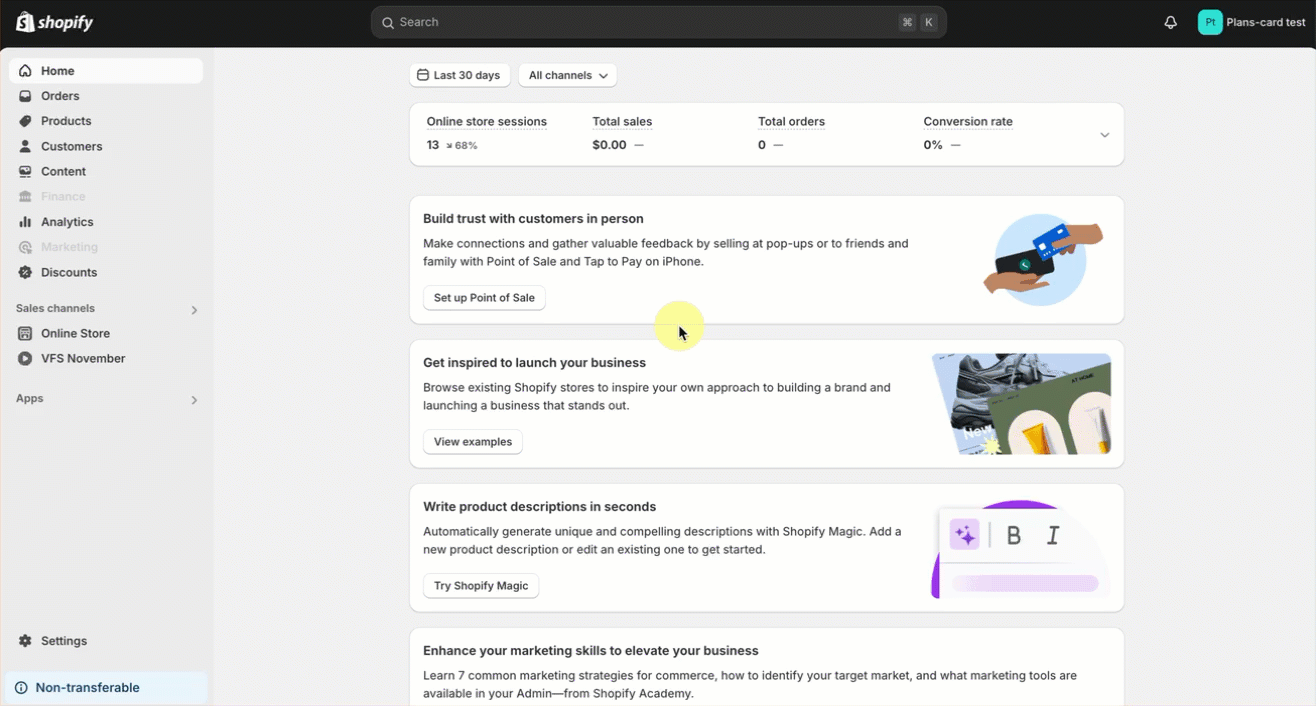Image resolution: width=1316 pixels, height=706 pixels.
Task: Click 'Enhance your marketing skills' heading
Action: [x=591, y=651]
